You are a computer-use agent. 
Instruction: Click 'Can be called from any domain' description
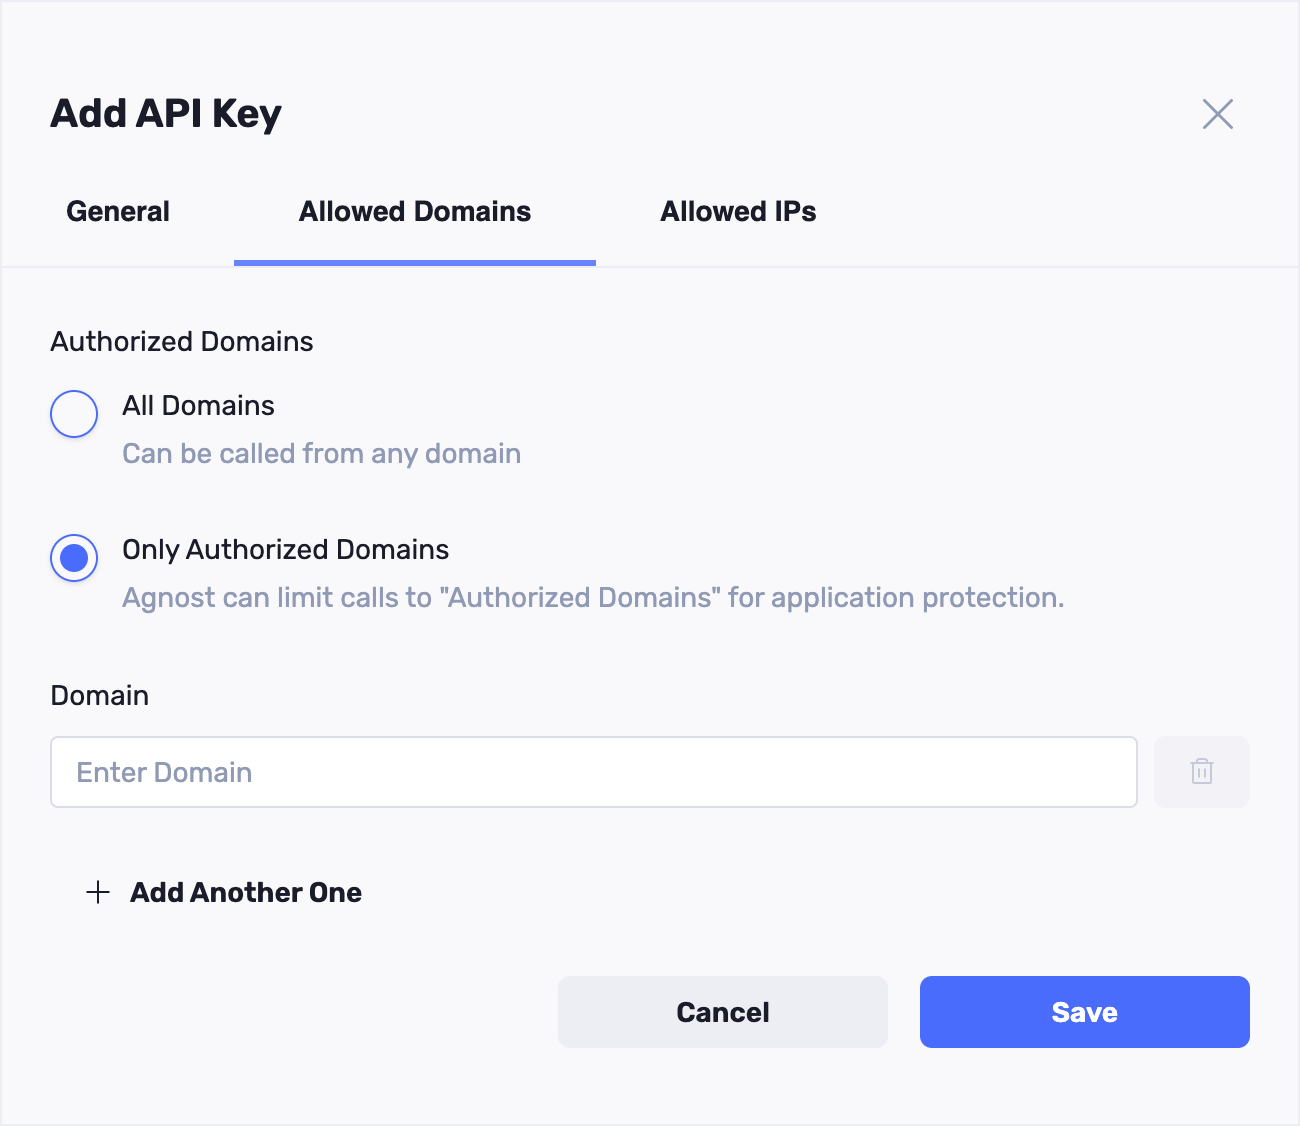(x=321, y=454)
